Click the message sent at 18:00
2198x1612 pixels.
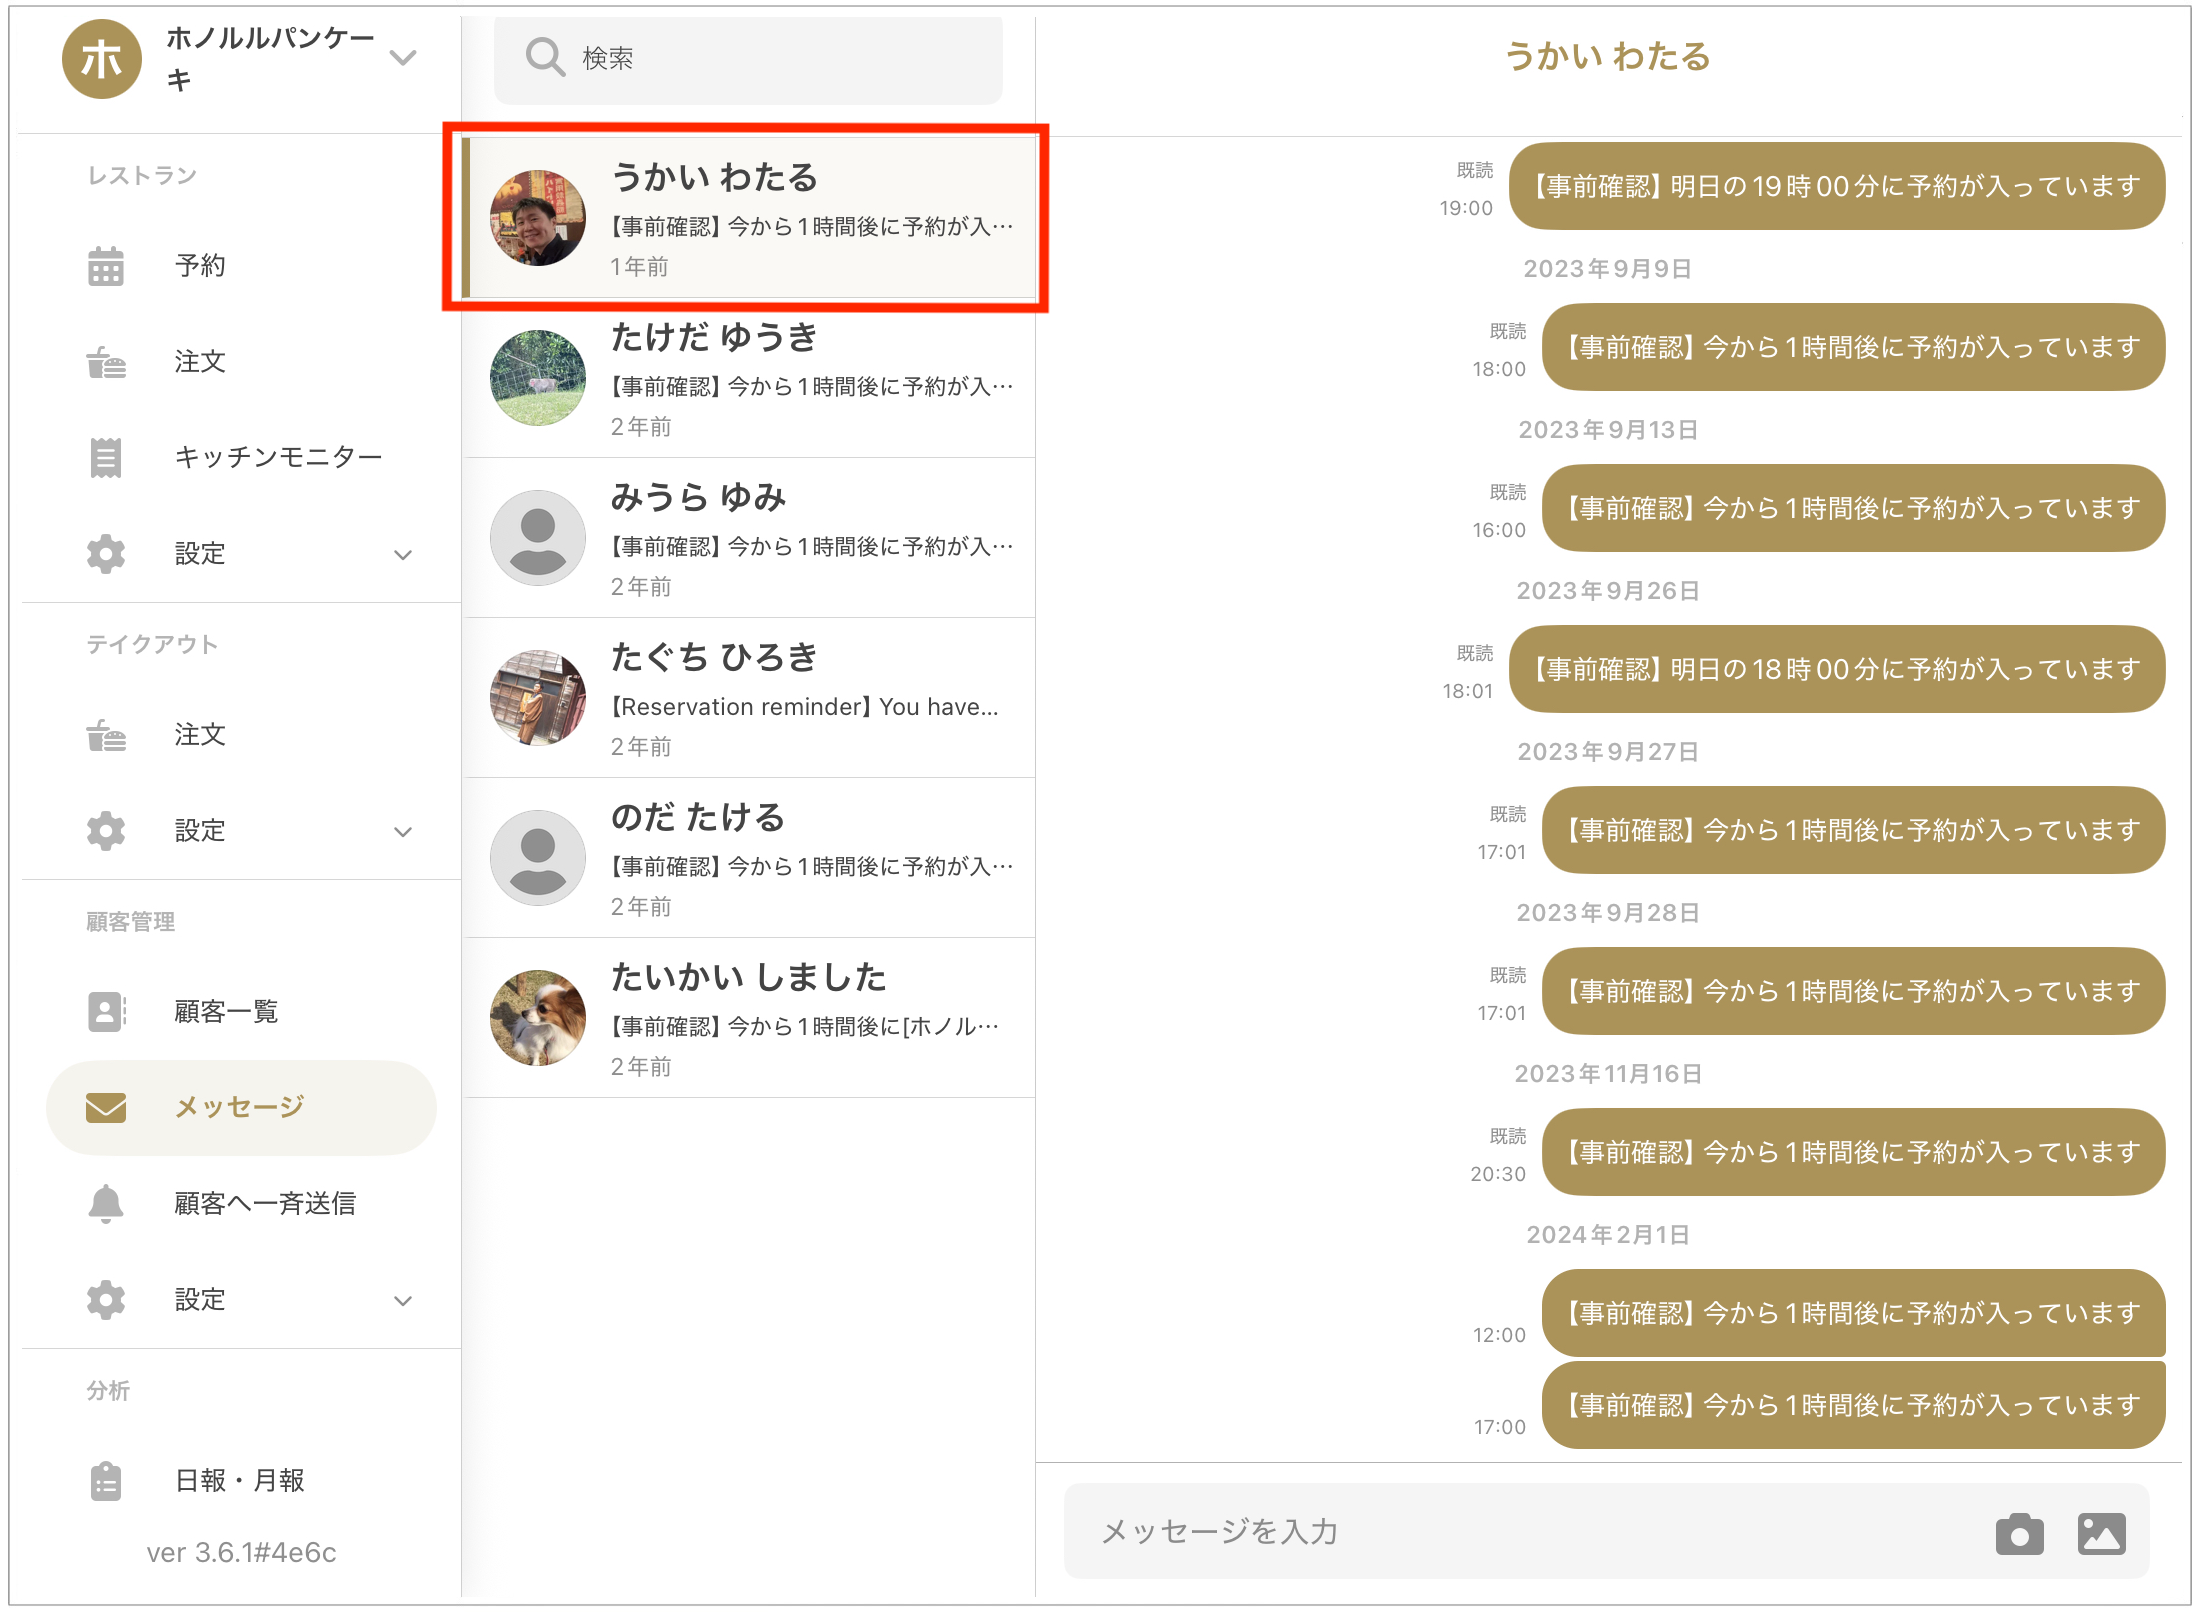[x=1853, y=347]
